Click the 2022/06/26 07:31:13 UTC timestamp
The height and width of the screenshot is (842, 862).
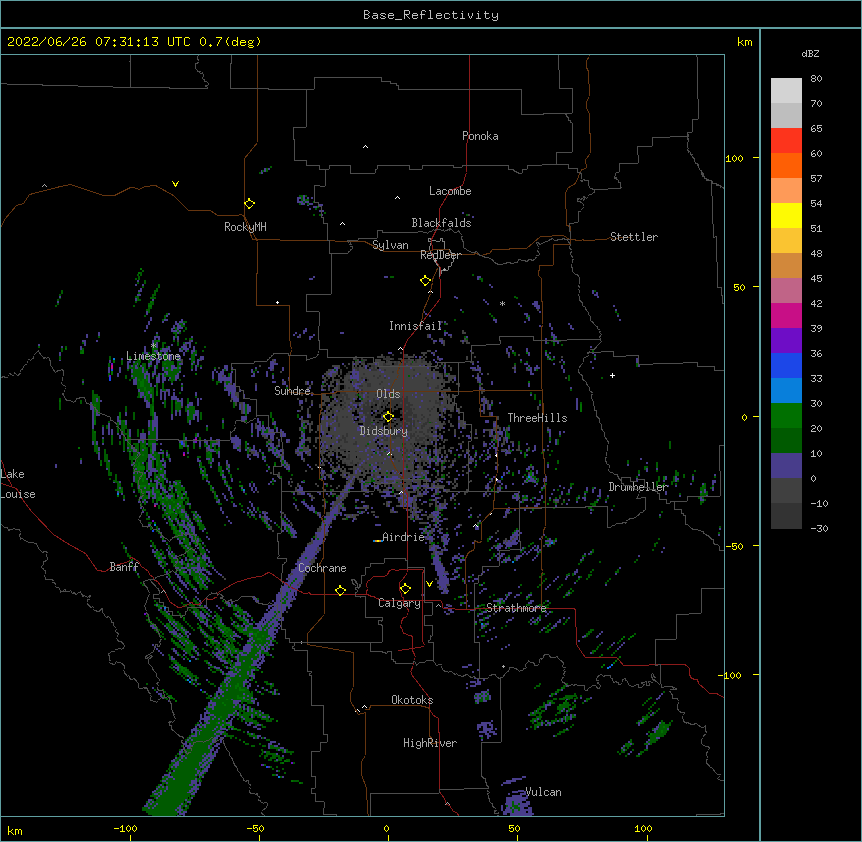pyautogui.click(x=99, y=42)
